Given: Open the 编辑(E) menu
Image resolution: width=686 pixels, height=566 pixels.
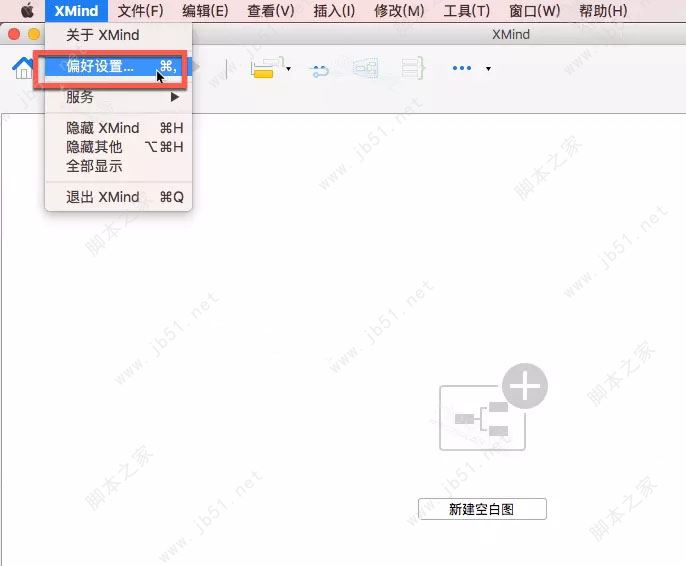Looking at the screenshot, I should point(205,10).
